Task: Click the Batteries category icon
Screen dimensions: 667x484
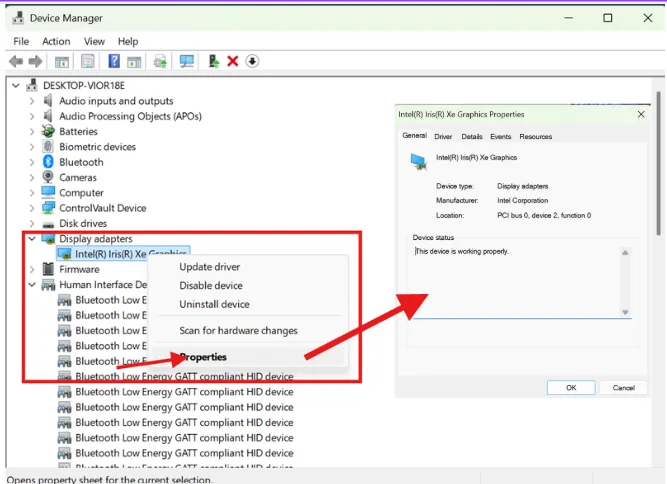Action: (x=48, y=131)
